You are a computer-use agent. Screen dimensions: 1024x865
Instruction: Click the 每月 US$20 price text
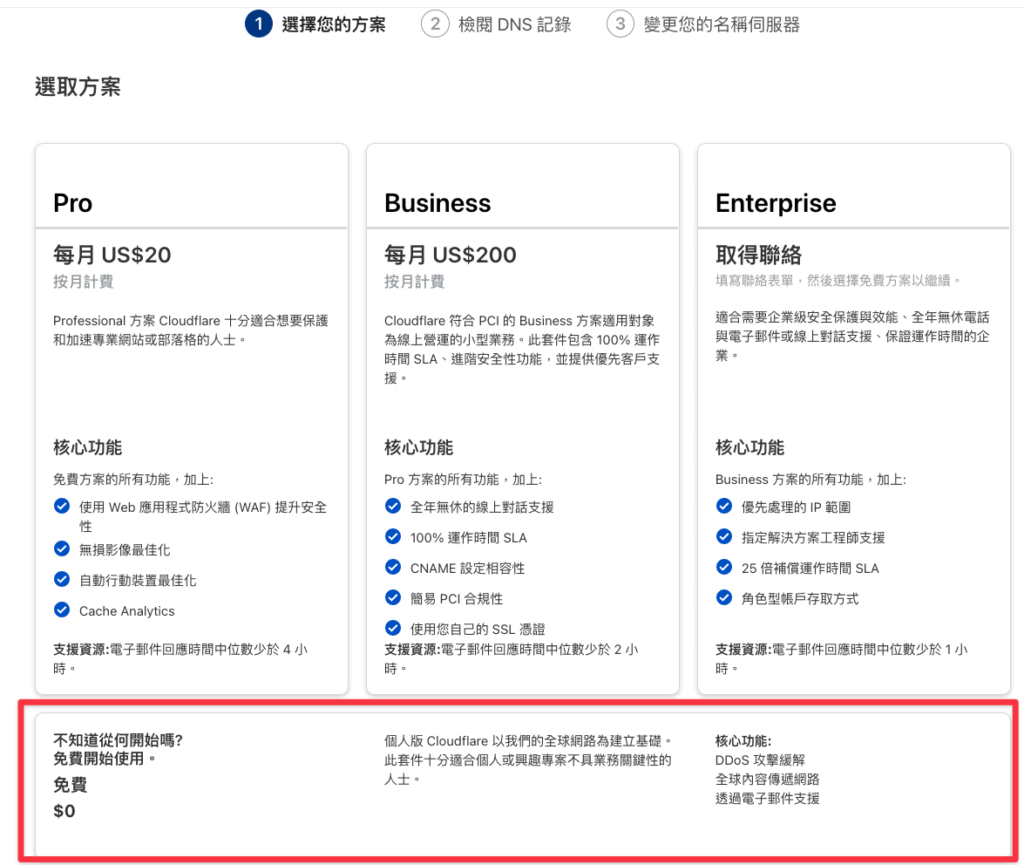112,255
